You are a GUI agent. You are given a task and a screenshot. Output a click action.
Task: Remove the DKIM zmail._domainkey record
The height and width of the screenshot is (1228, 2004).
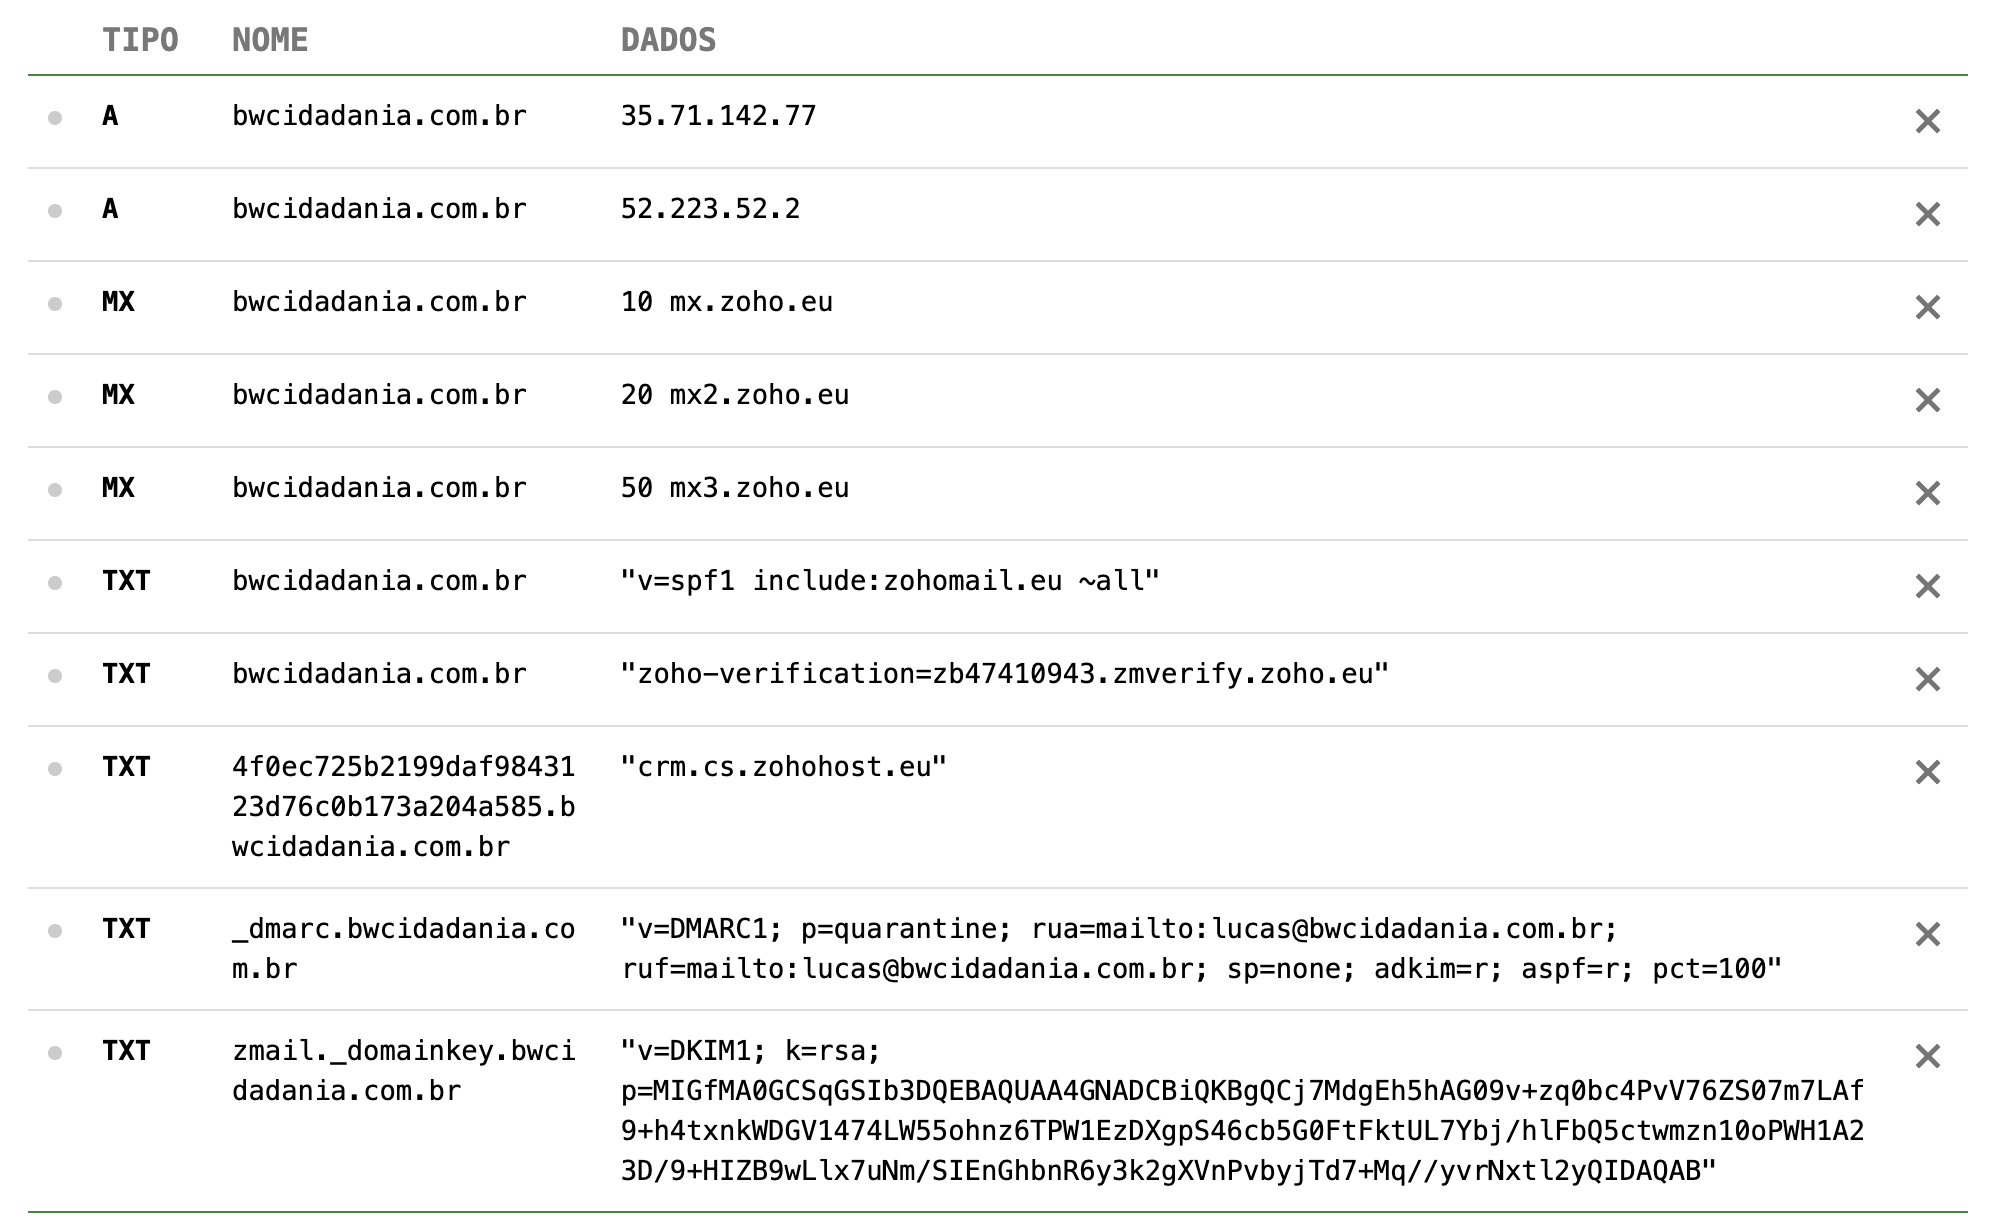pyautogui.click(x=1927, y=1056)
